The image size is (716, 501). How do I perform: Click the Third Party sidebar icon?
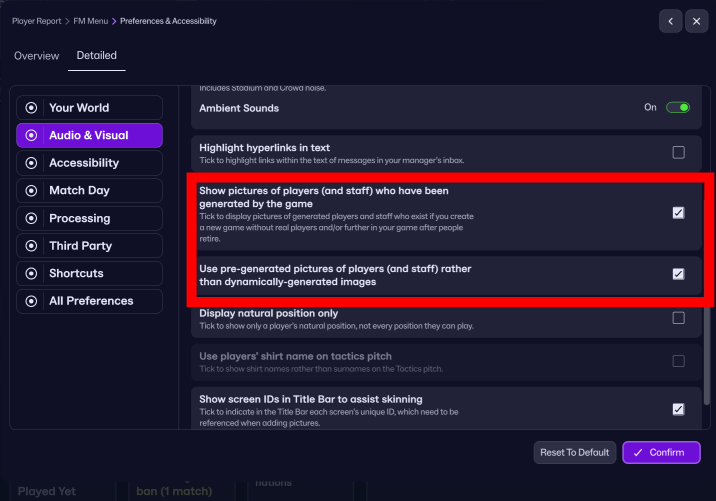pyautogui.click(x=31, y=246)
